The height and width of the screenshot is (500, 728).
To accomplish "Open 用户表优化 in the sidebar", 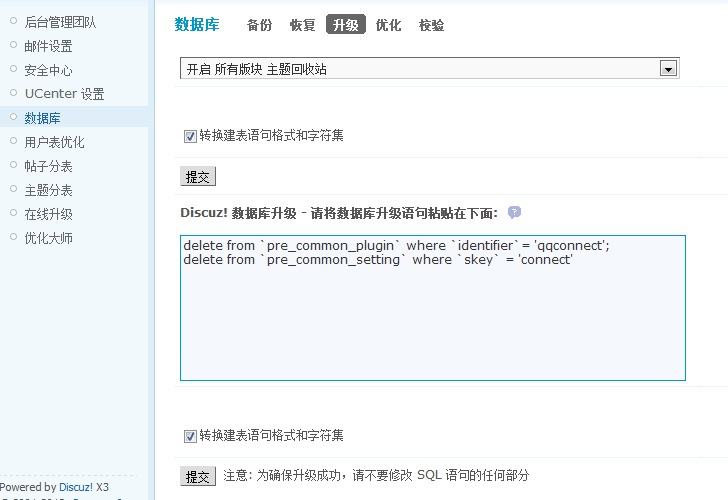I will (x=54, y=142).
